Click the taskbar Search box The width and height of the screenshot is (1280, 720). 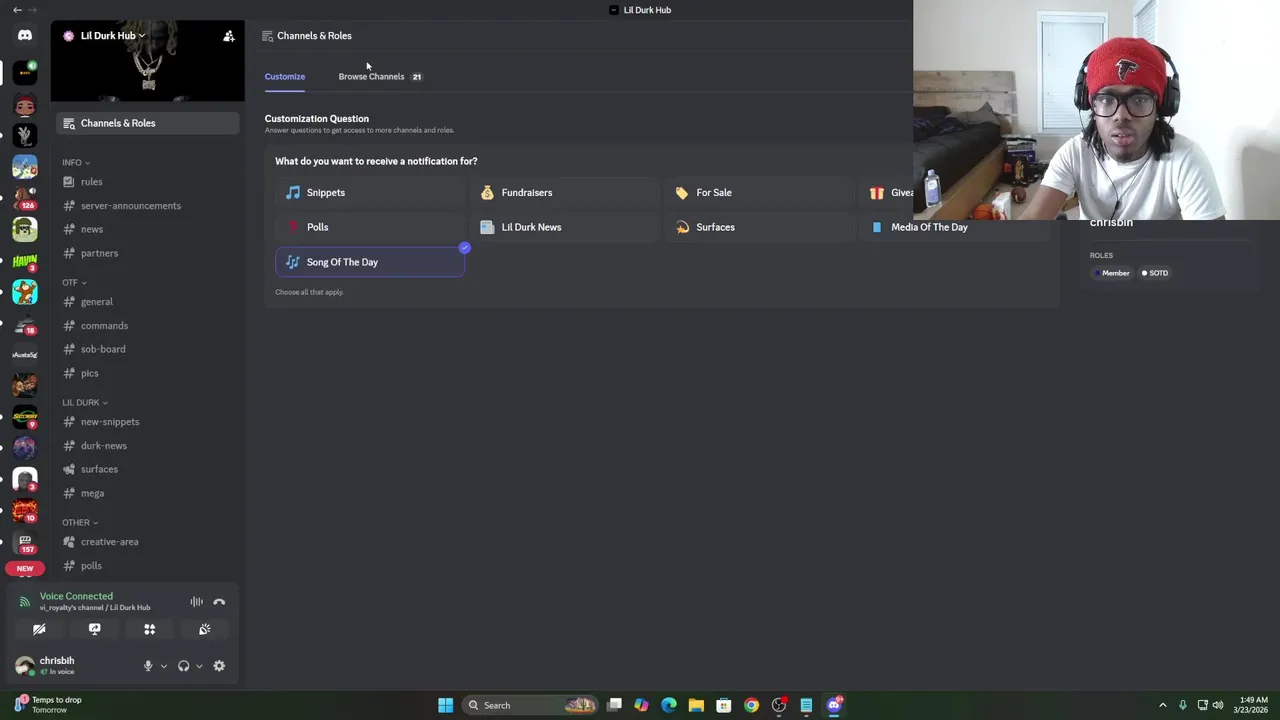click(x=532, y=705)
